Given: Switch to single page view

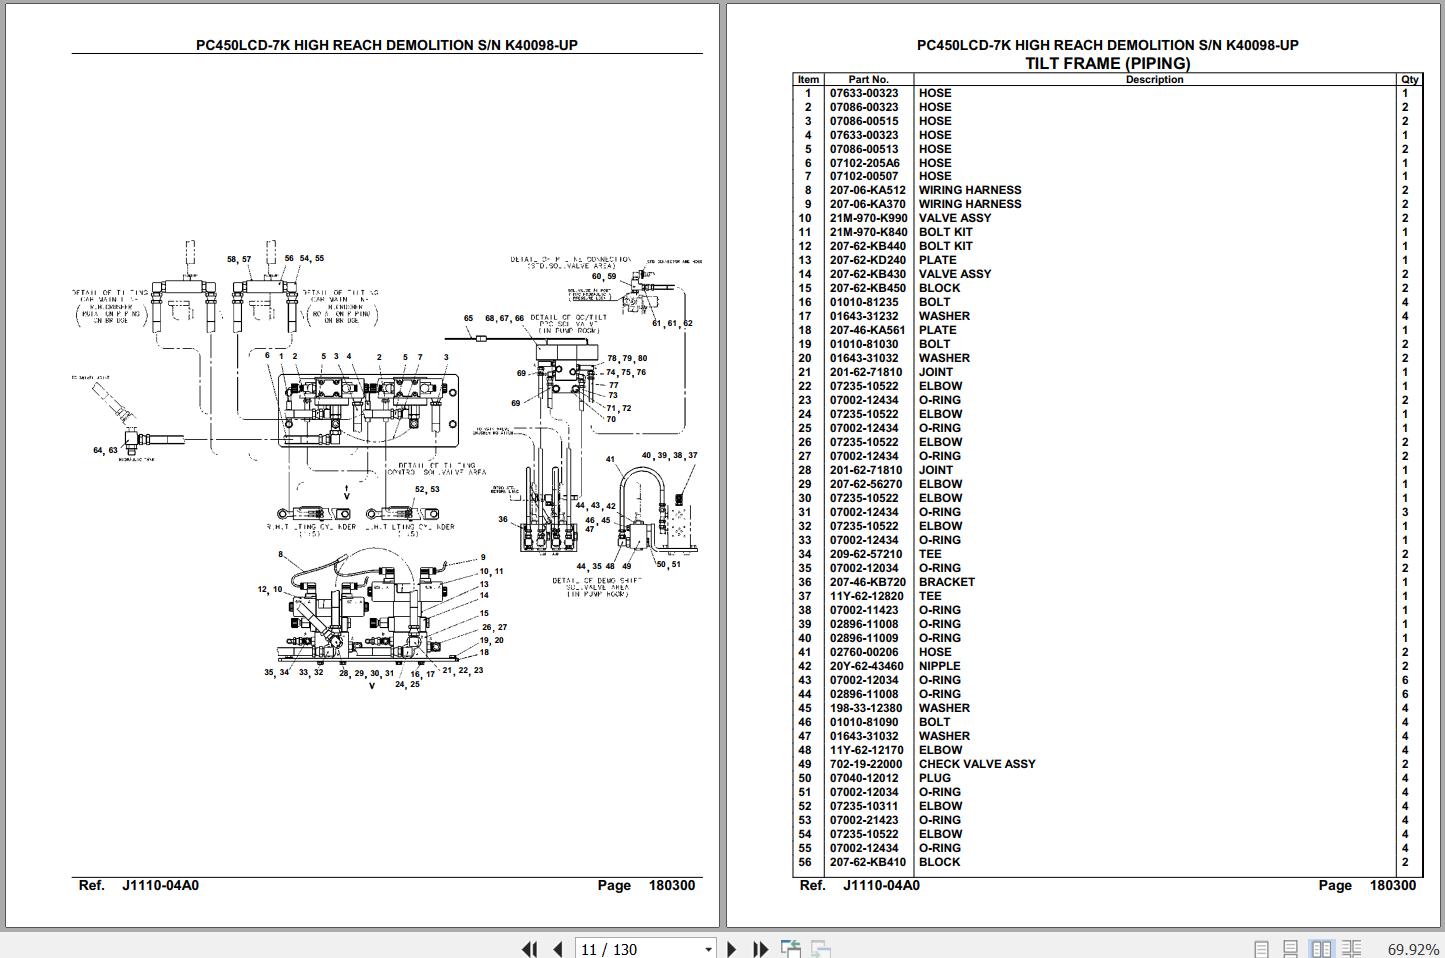Looking at the screenshot, I should [x=1262, y=949].
